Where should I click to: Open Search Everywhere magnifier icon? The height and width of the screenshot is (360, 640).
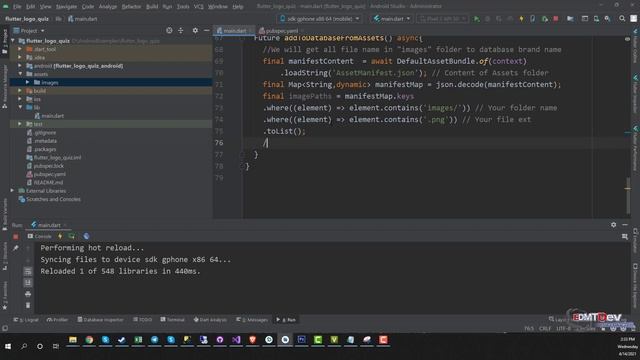coord(622,19)
